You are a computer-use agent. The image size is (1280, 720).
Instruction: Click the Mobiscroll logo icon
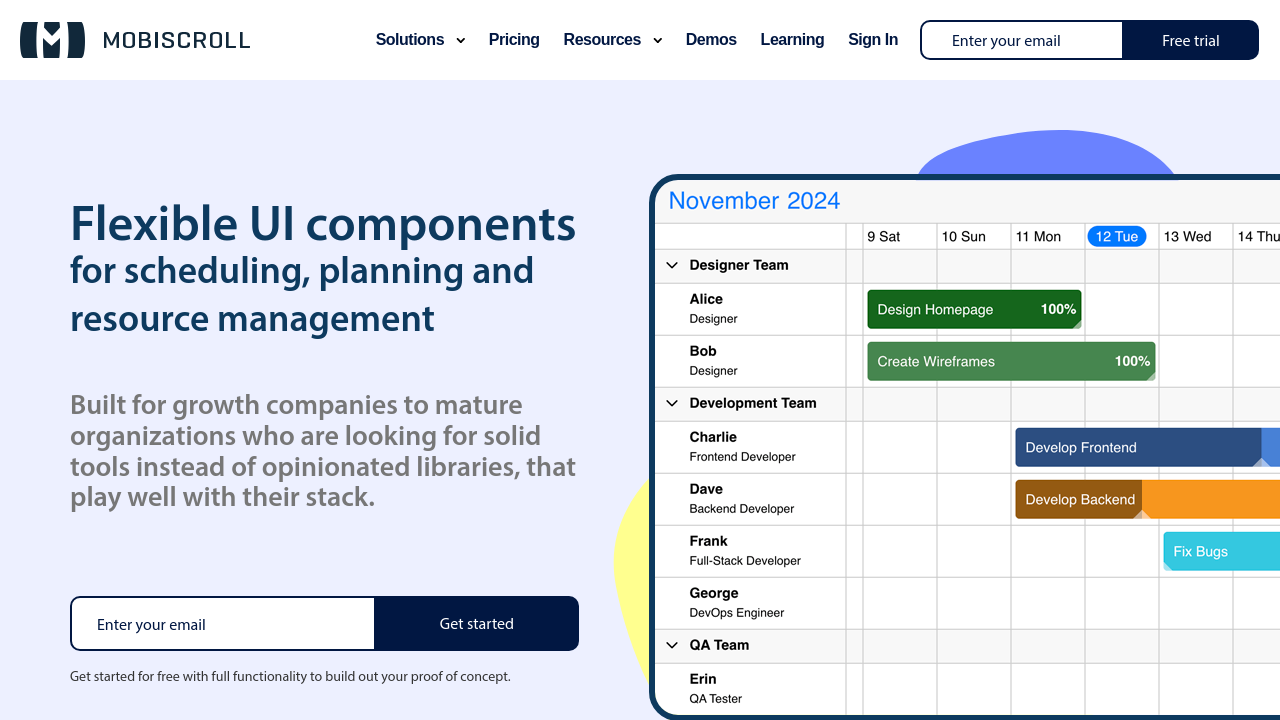[x=53, y=40]
